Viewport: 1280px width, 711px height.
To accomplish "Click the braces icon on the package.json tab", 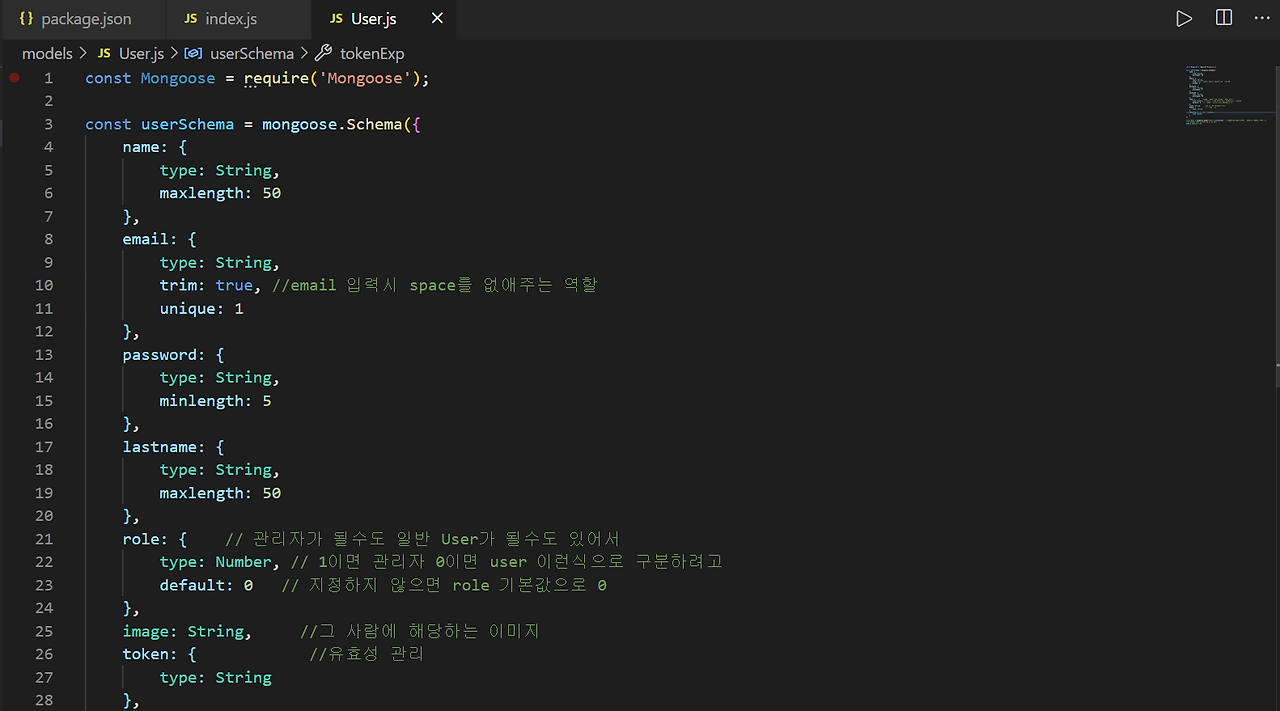I will tap(25, 17).
